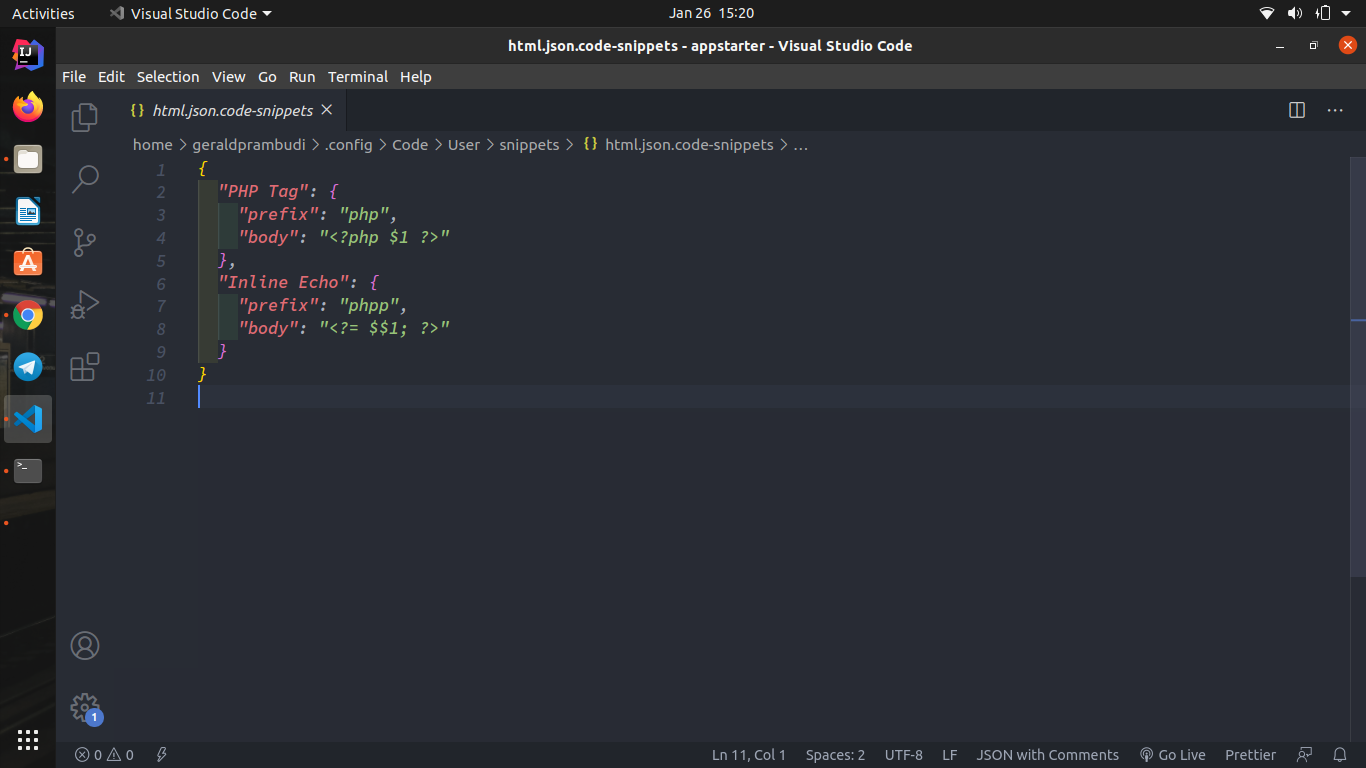The image size is (1366, 768).
Task: Open LibreOffice Writer from the dock
Action: pyautogui.click(x=28, y=210)
